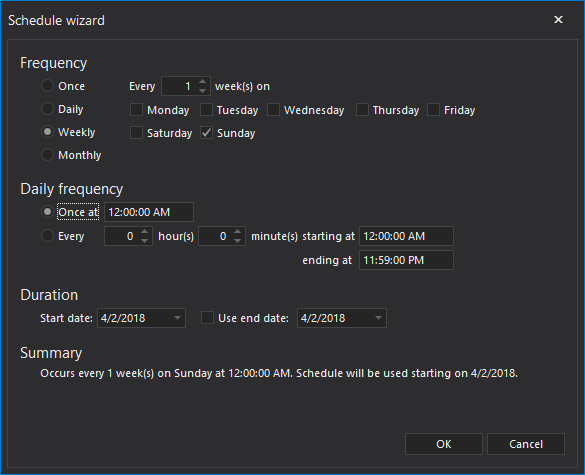Increase hours value with up arrow
This screenshot has width=585, height=475.
point(145,232)
